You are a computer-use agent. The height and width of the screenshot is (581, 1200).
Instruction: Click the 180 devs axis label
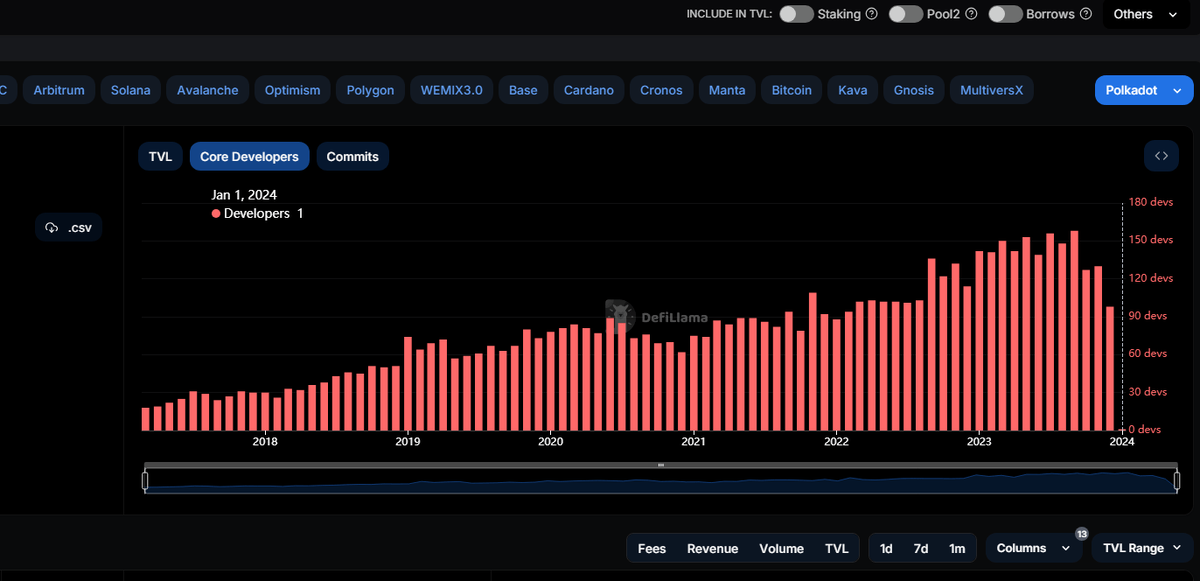tap(1150, 202)
